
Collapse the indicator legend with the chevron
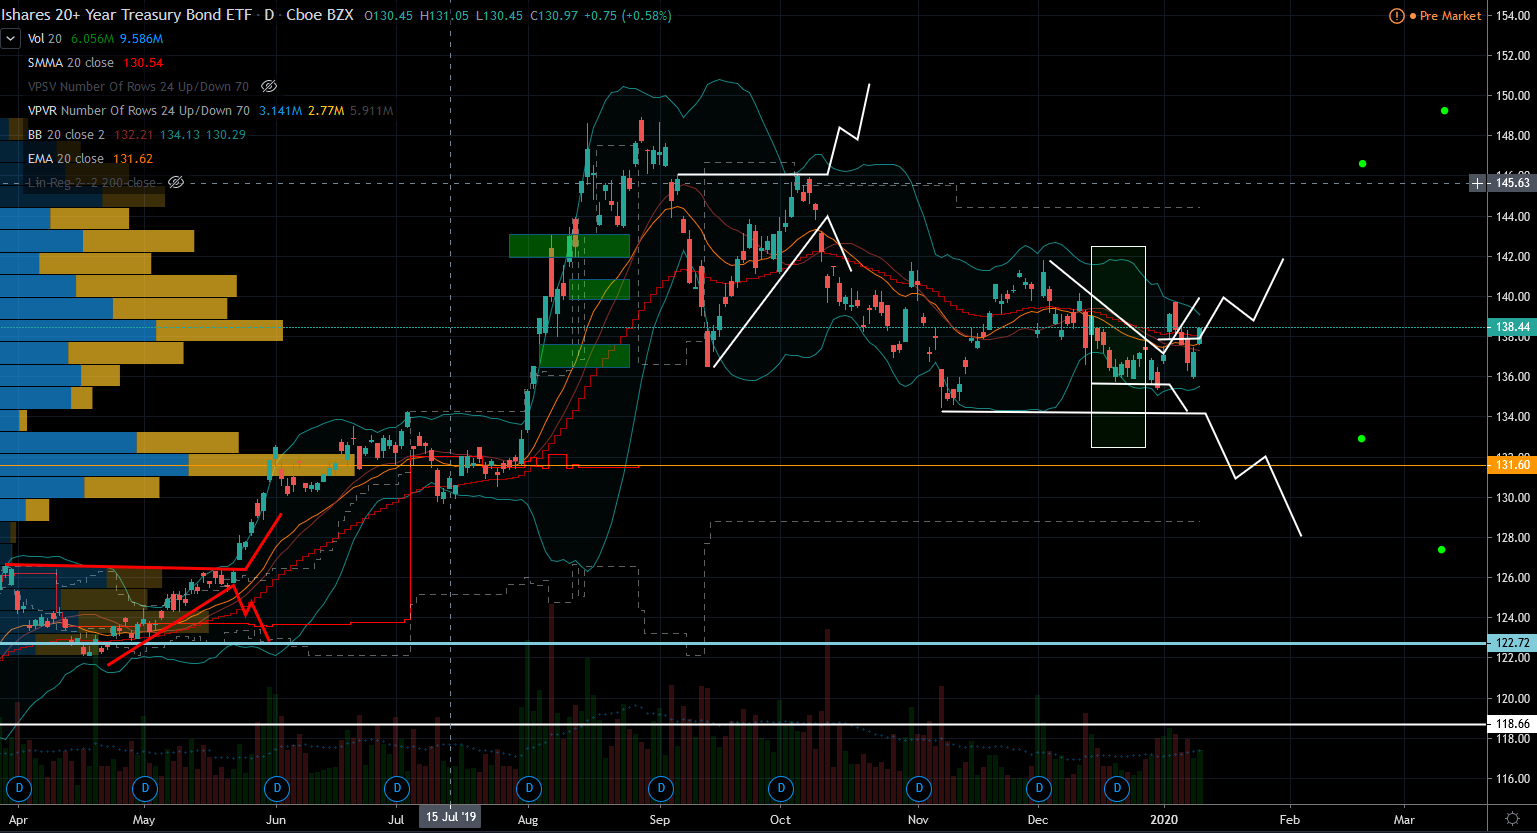pyautogui.click(x=10, y=39)
